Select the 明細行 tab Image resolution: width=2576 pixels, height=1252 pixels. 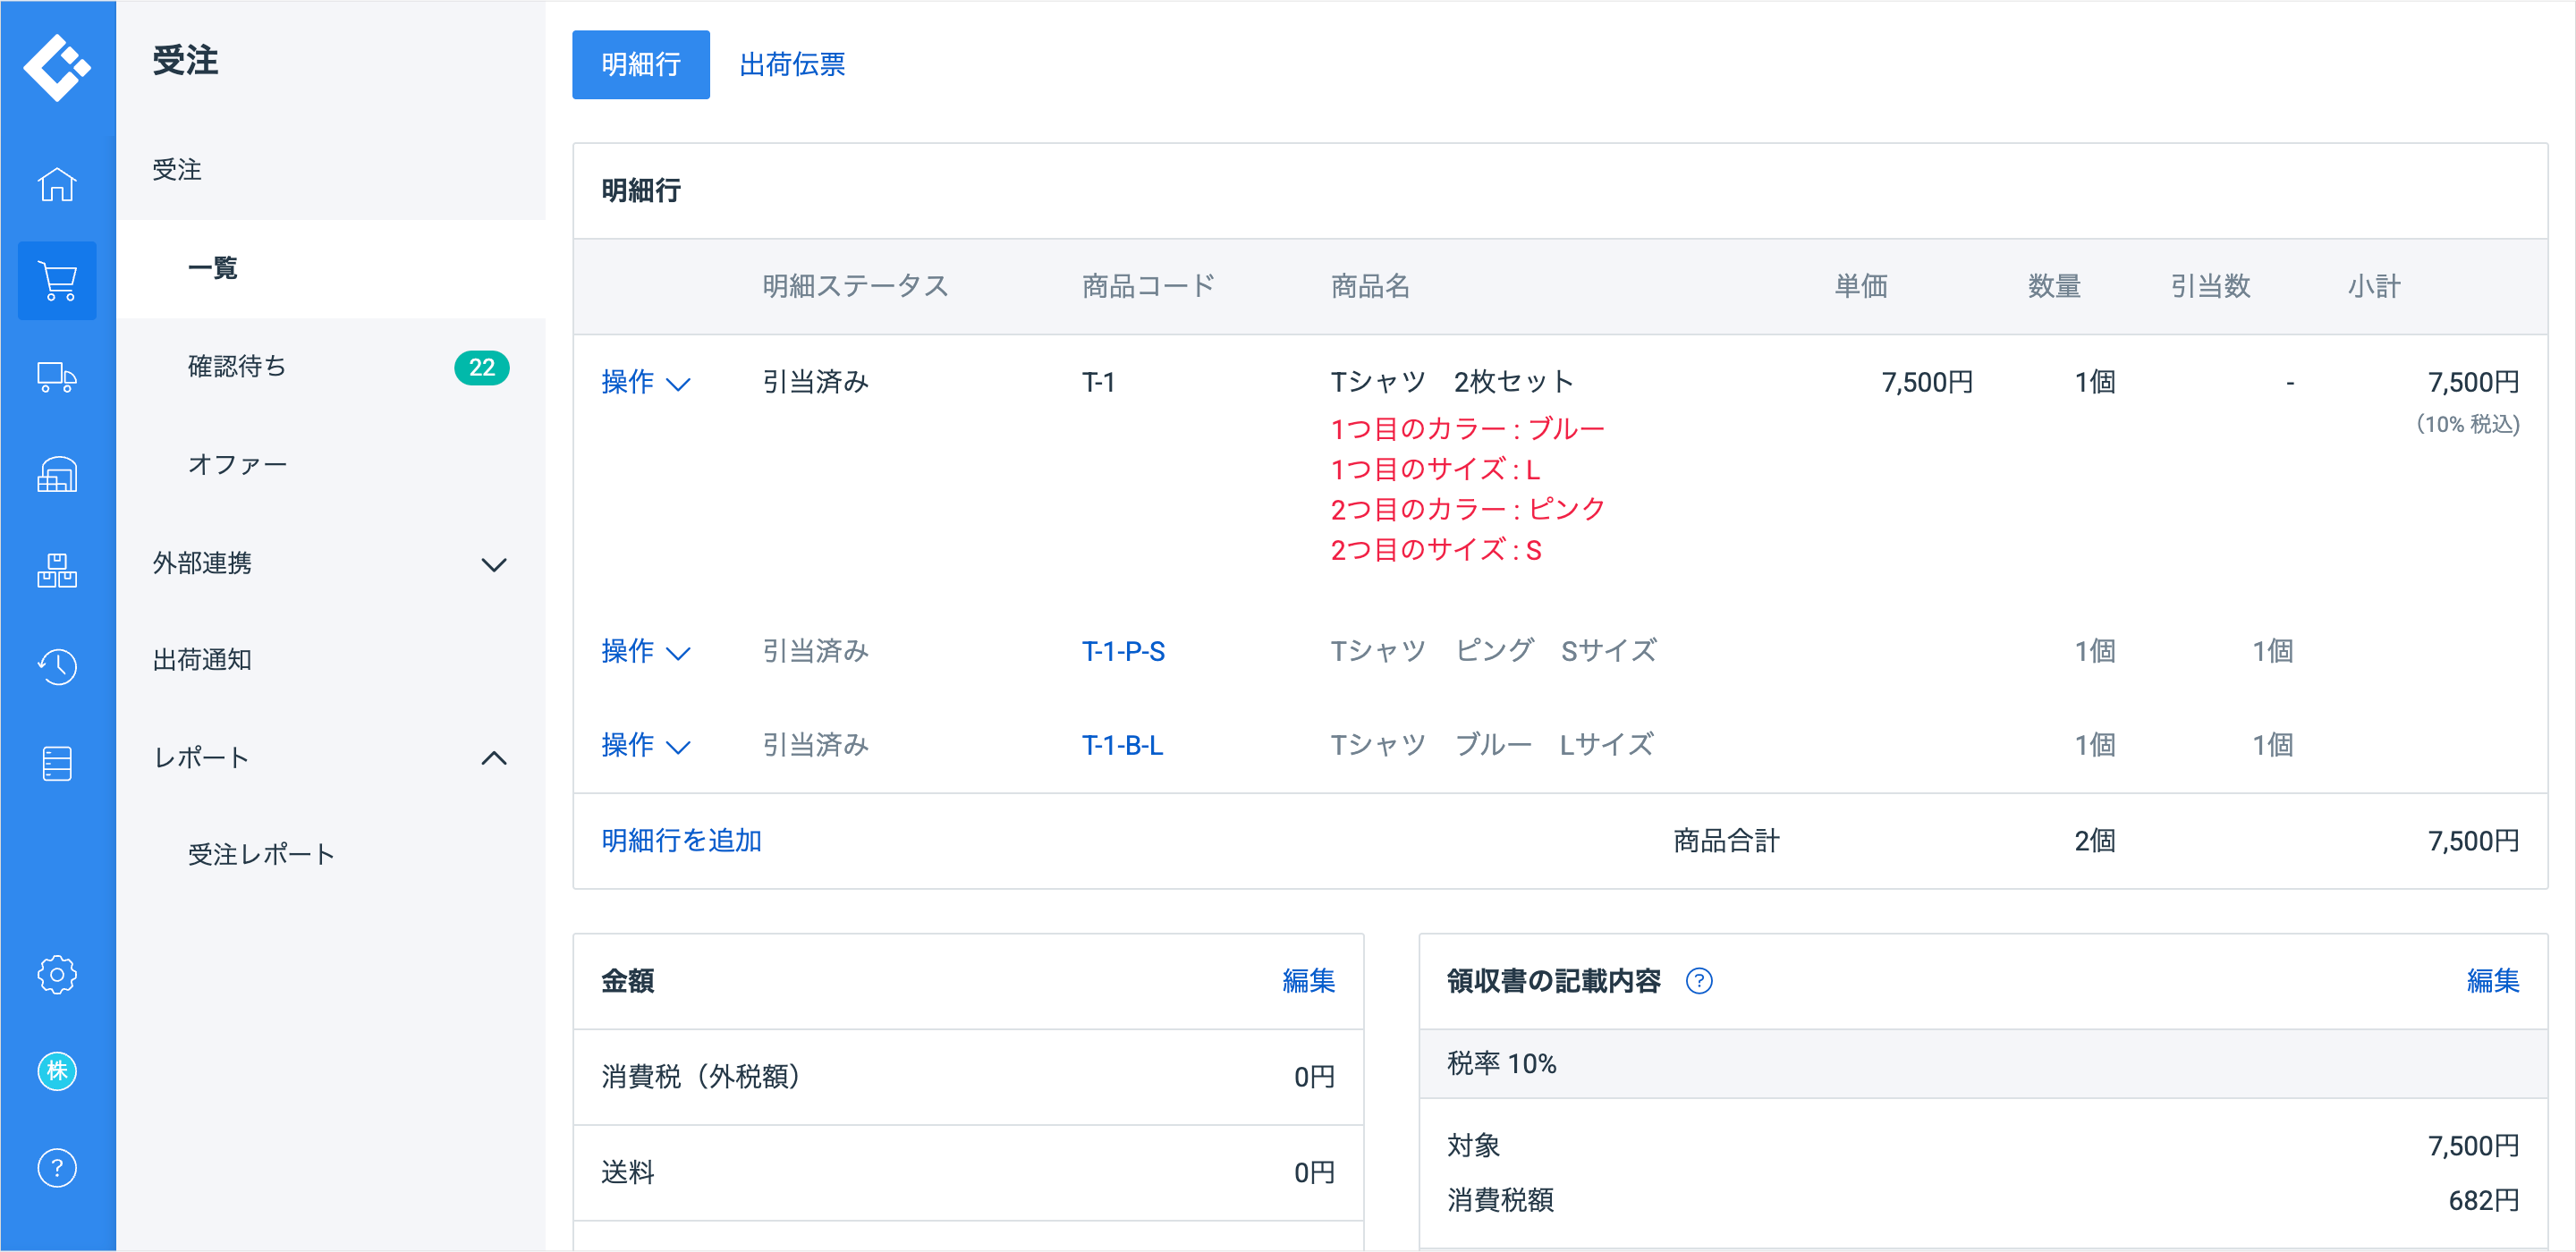tap(640, 65)
